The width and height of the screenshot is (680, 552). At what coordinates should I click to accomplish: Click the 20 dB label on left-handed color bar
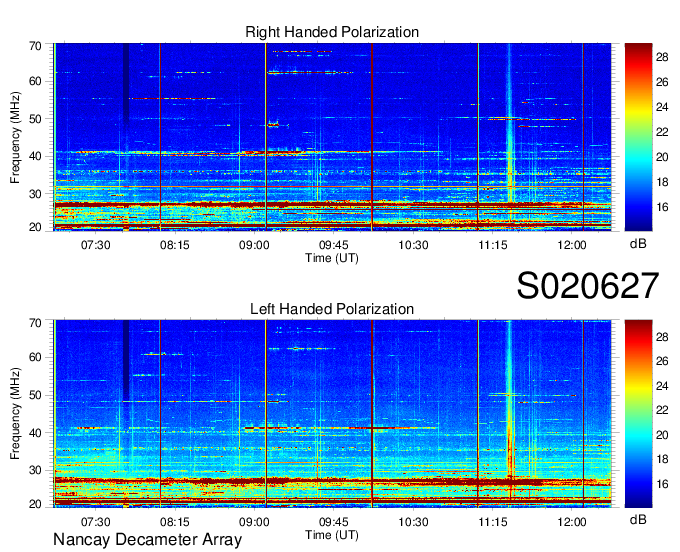click(662, 434)
